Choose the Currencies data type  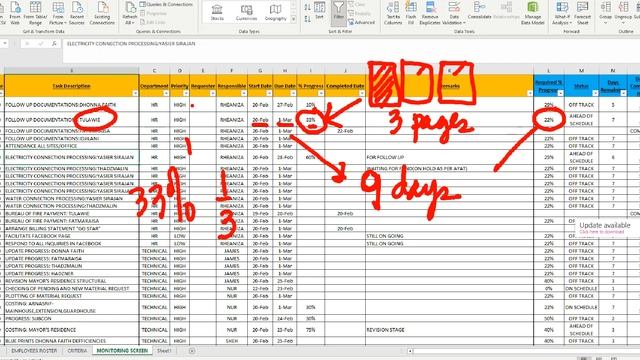247,13
